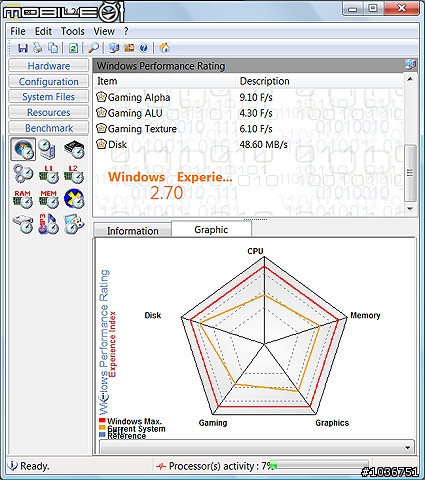
Task: Open the ? help menu
Action: (126, 31)
